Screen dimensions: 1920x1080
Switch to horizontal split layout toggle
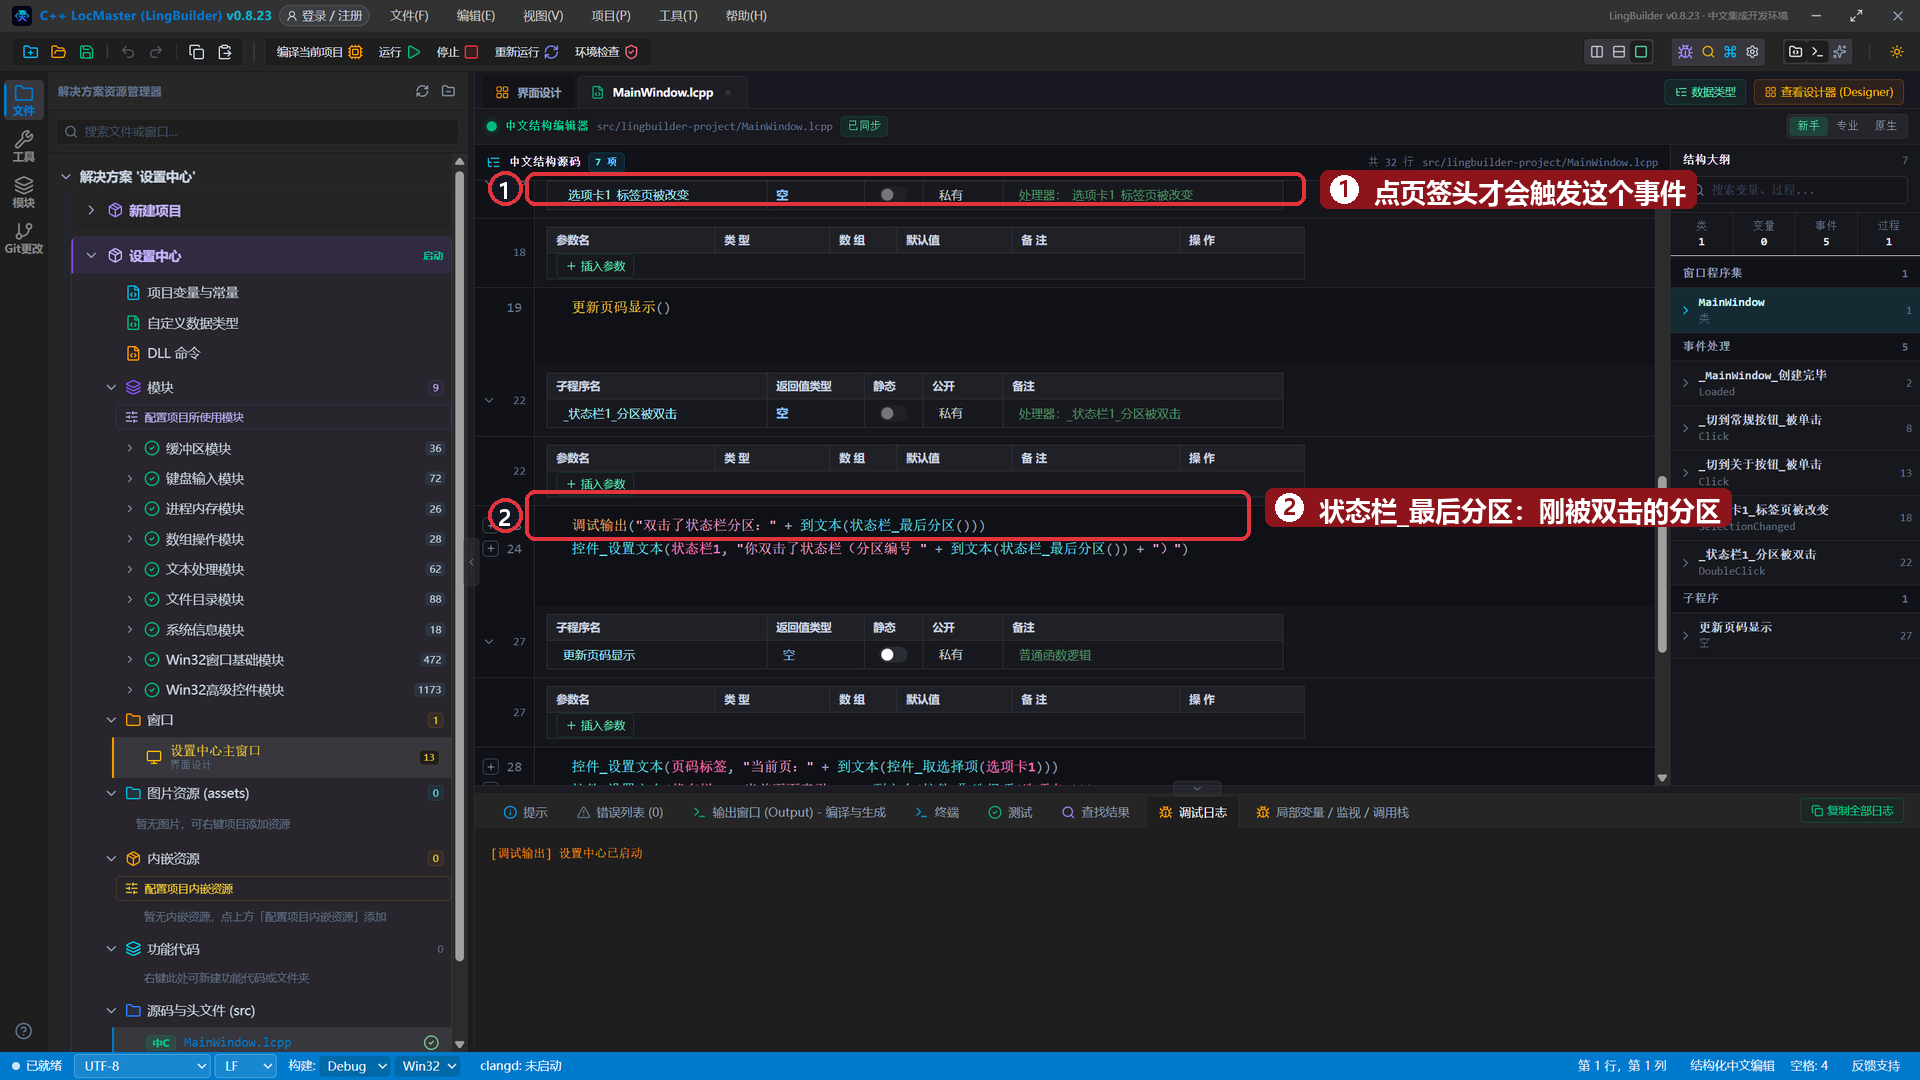click(1619, 52)
